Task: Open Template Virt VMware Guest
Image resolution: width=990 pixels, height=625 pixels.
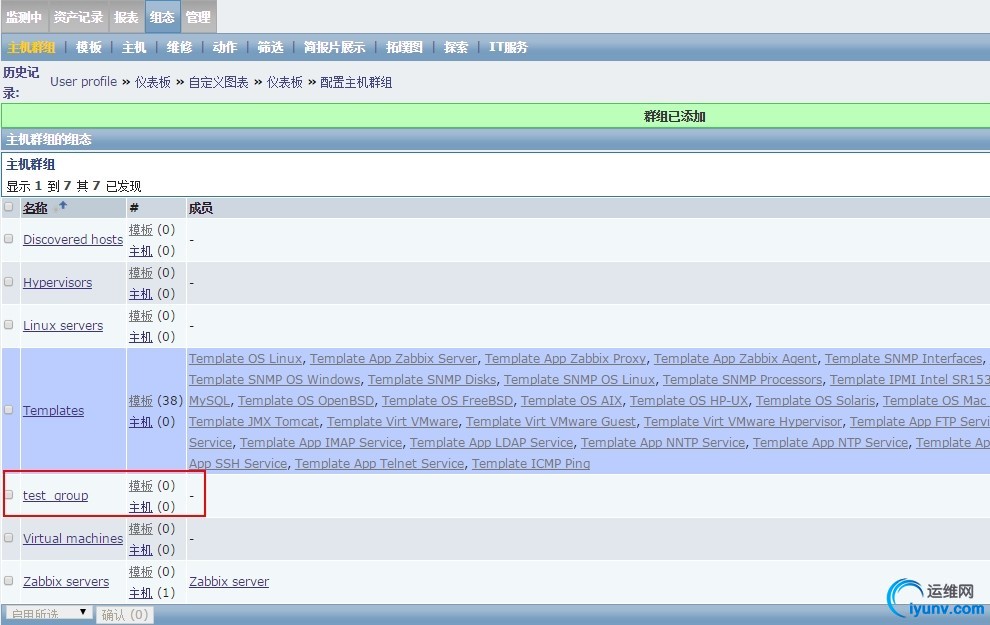Action: pyautogui.click(x=551, y=421)
